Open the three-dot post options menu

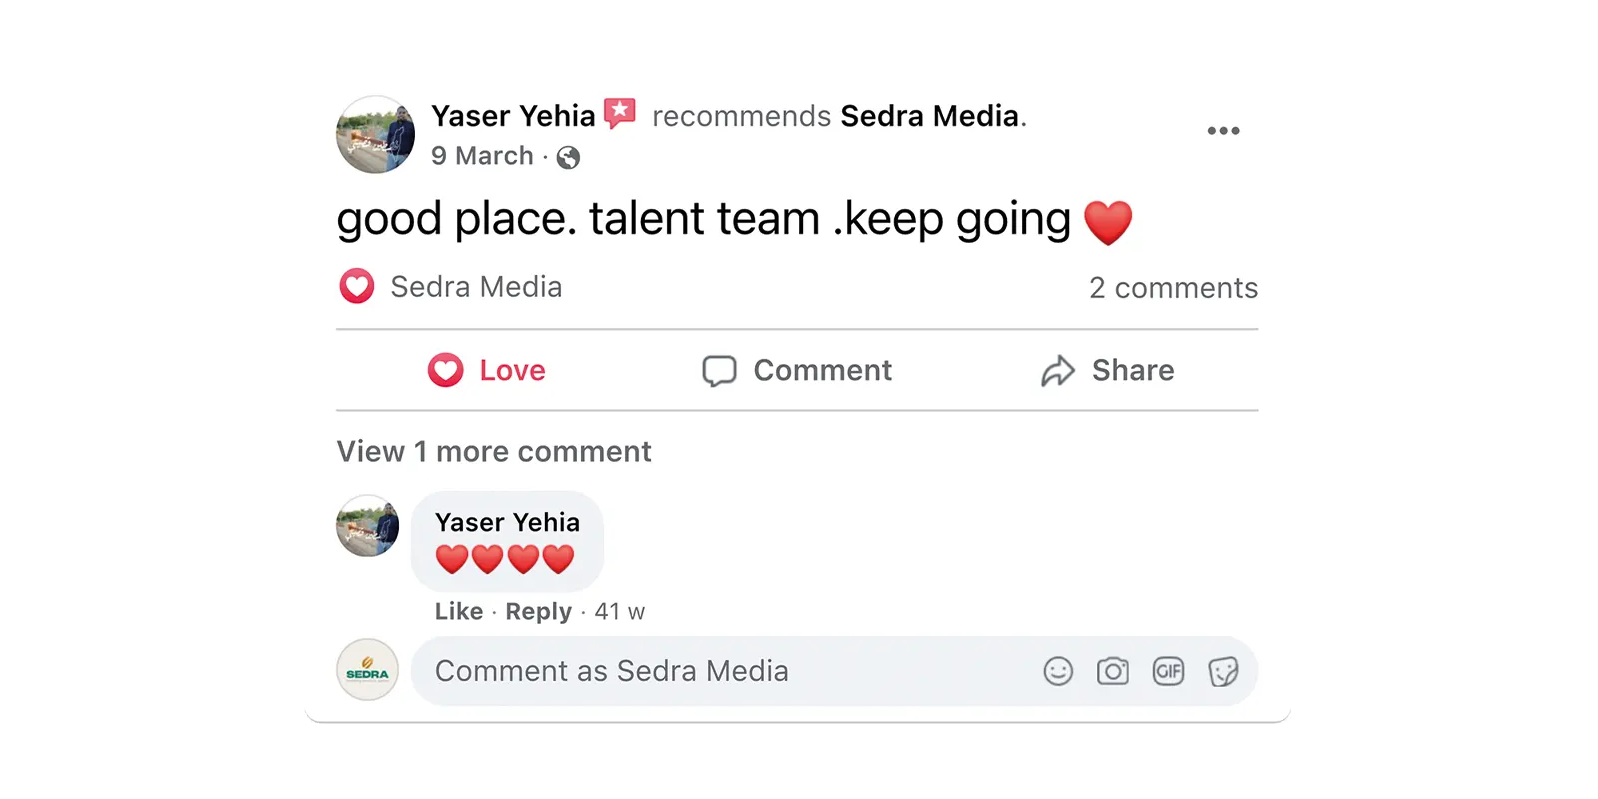tap(1224, 130)
